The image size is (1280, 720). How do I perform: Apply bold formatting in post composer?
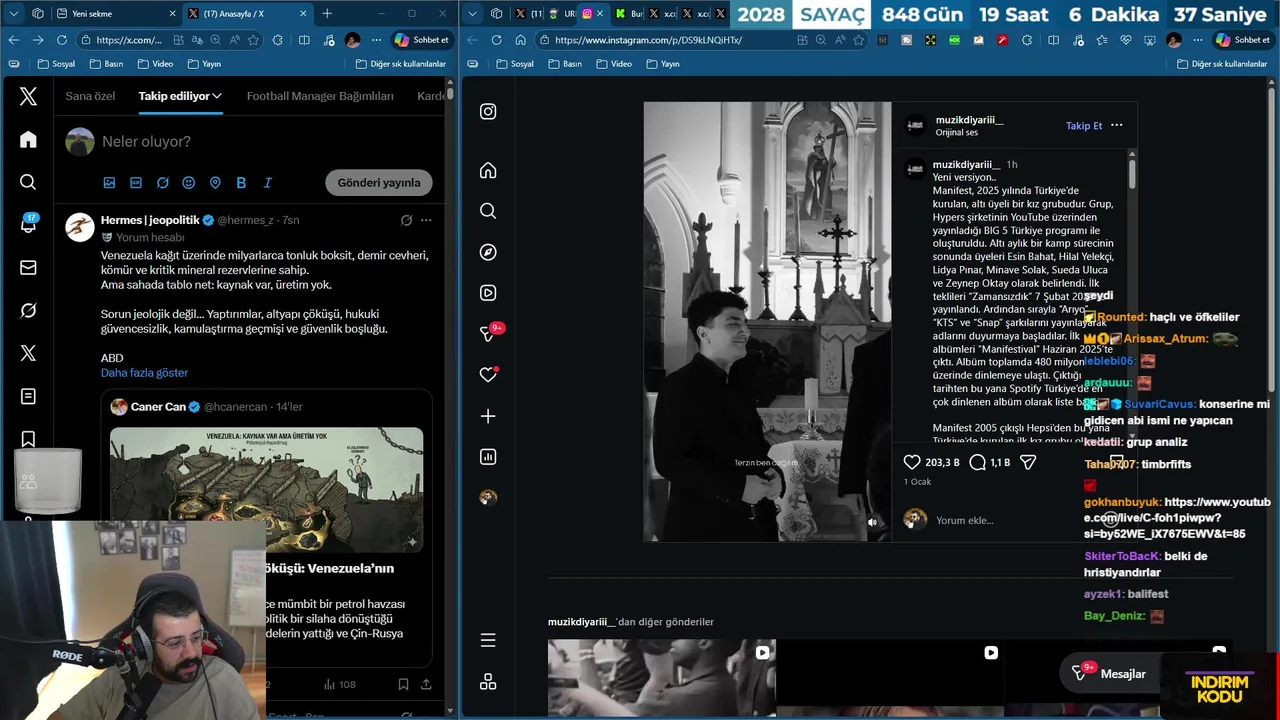click(241, 183)
